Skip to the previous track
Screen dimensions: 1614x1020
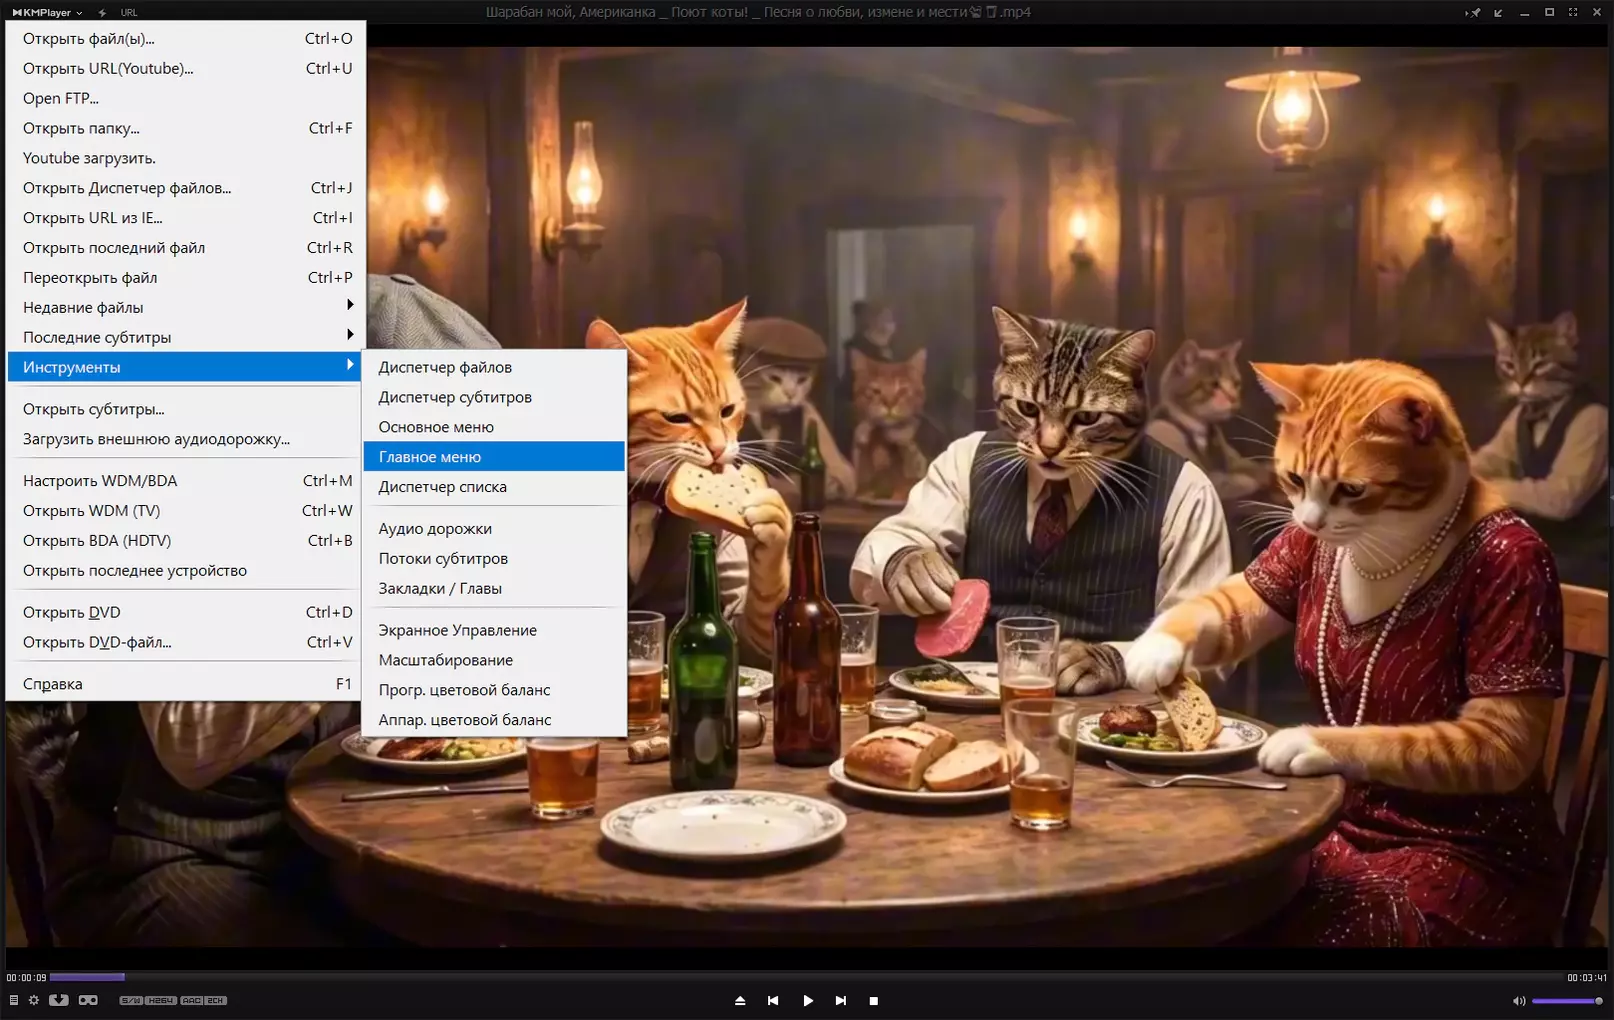pyautogui.click(x=773, y=1000)
